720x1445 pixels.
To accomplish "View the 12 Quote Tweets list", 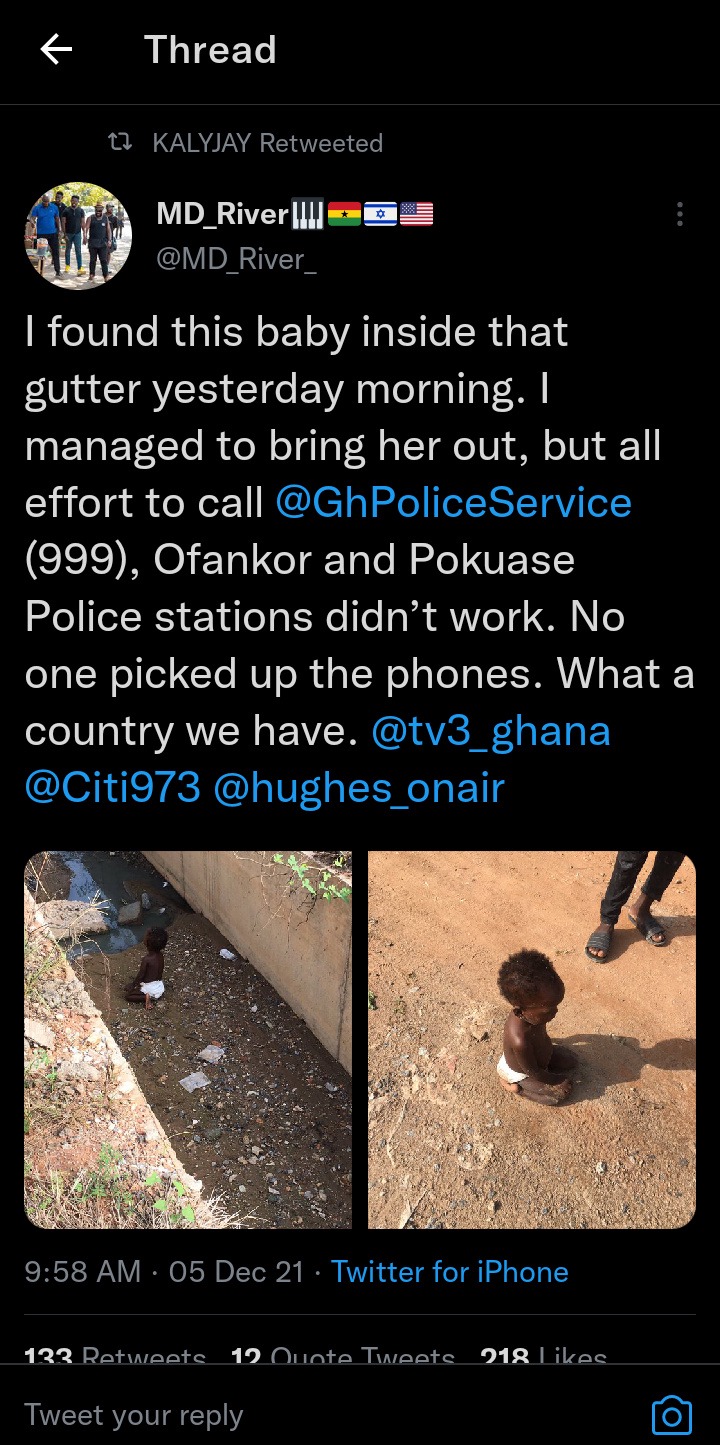I will point(343,1357).
